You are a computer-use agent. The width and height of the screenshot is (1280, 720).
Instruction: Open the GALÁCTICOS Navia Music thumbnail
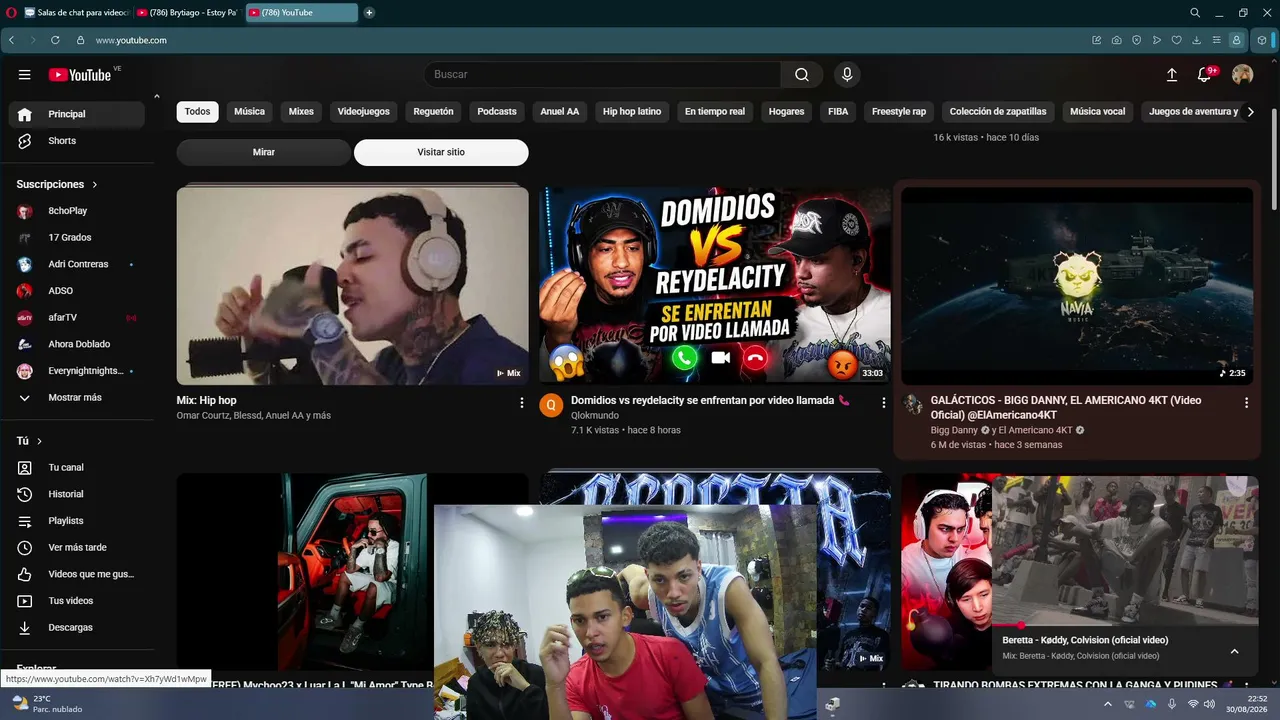(1077, 285)
